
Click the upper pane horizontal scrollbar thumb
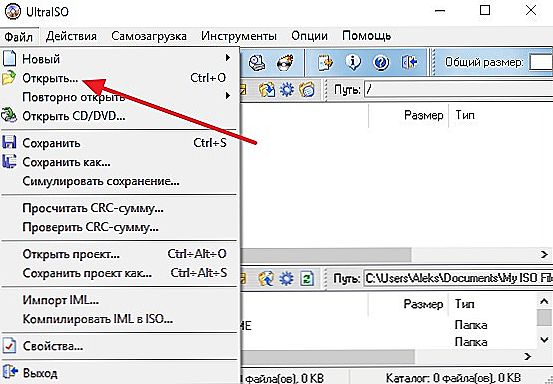[326, 254]
